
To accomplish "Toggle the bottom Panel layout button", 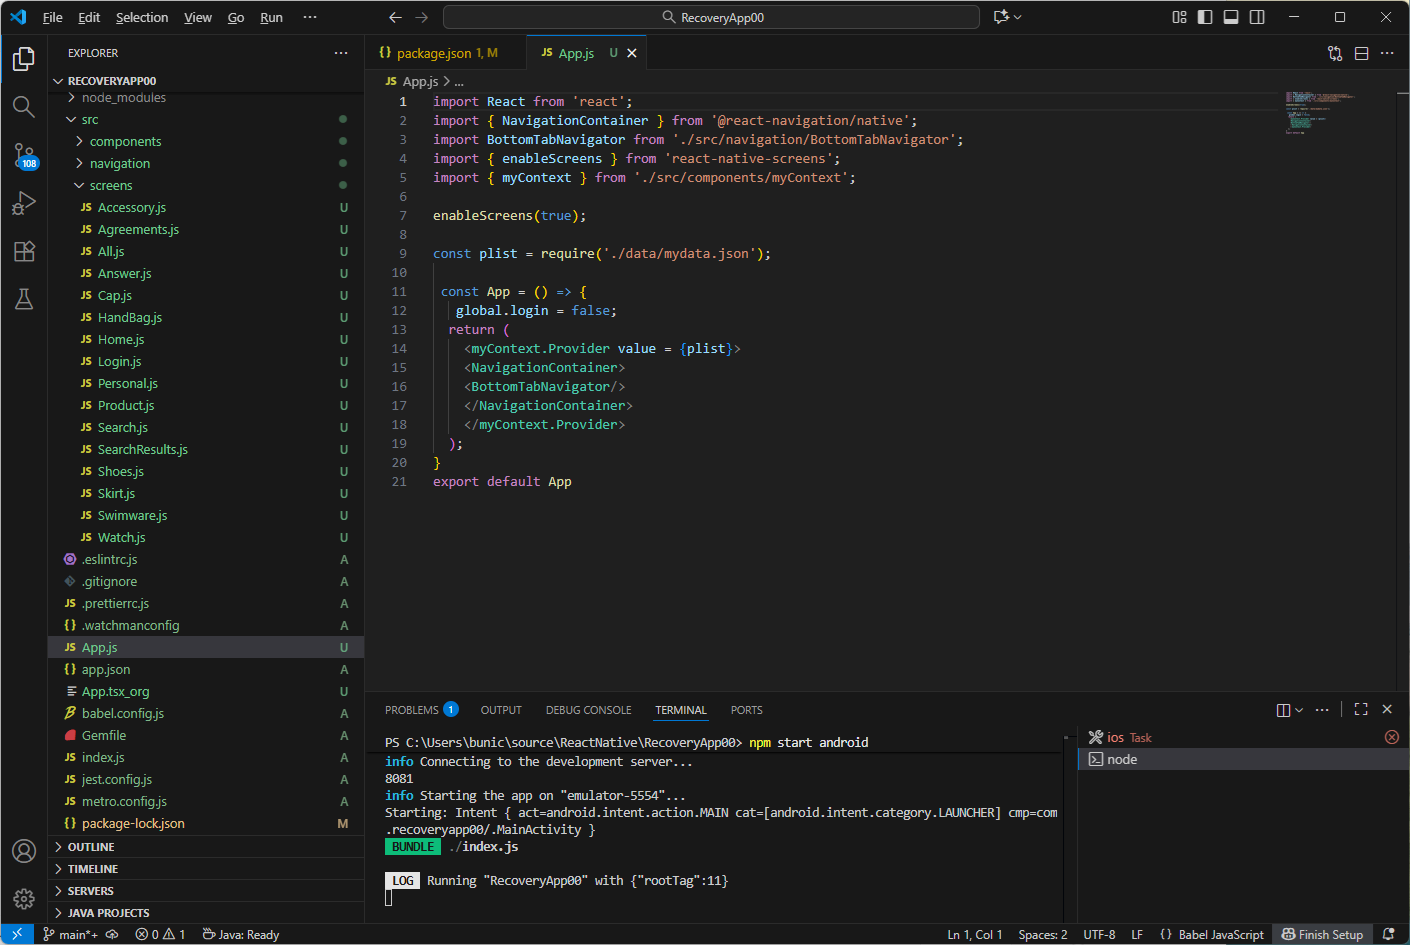I will (x=1231, y=17).
